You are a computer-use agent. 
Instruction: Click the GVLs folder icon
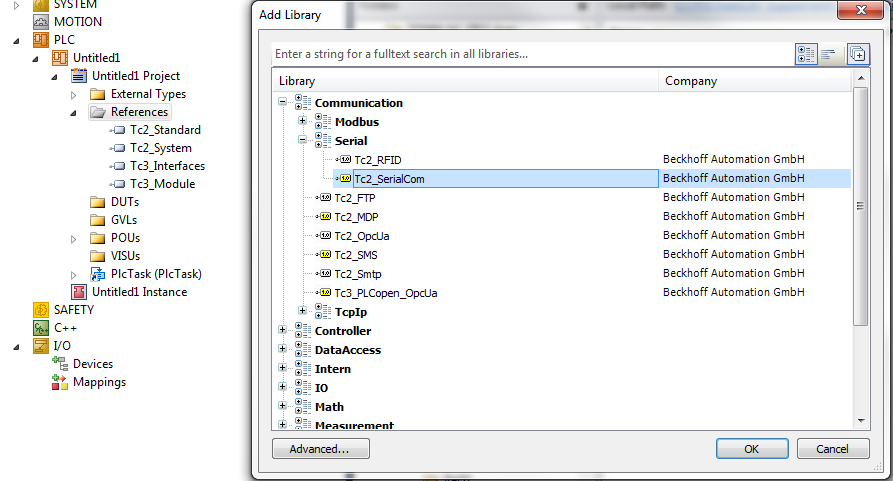[x=98, y=220]
